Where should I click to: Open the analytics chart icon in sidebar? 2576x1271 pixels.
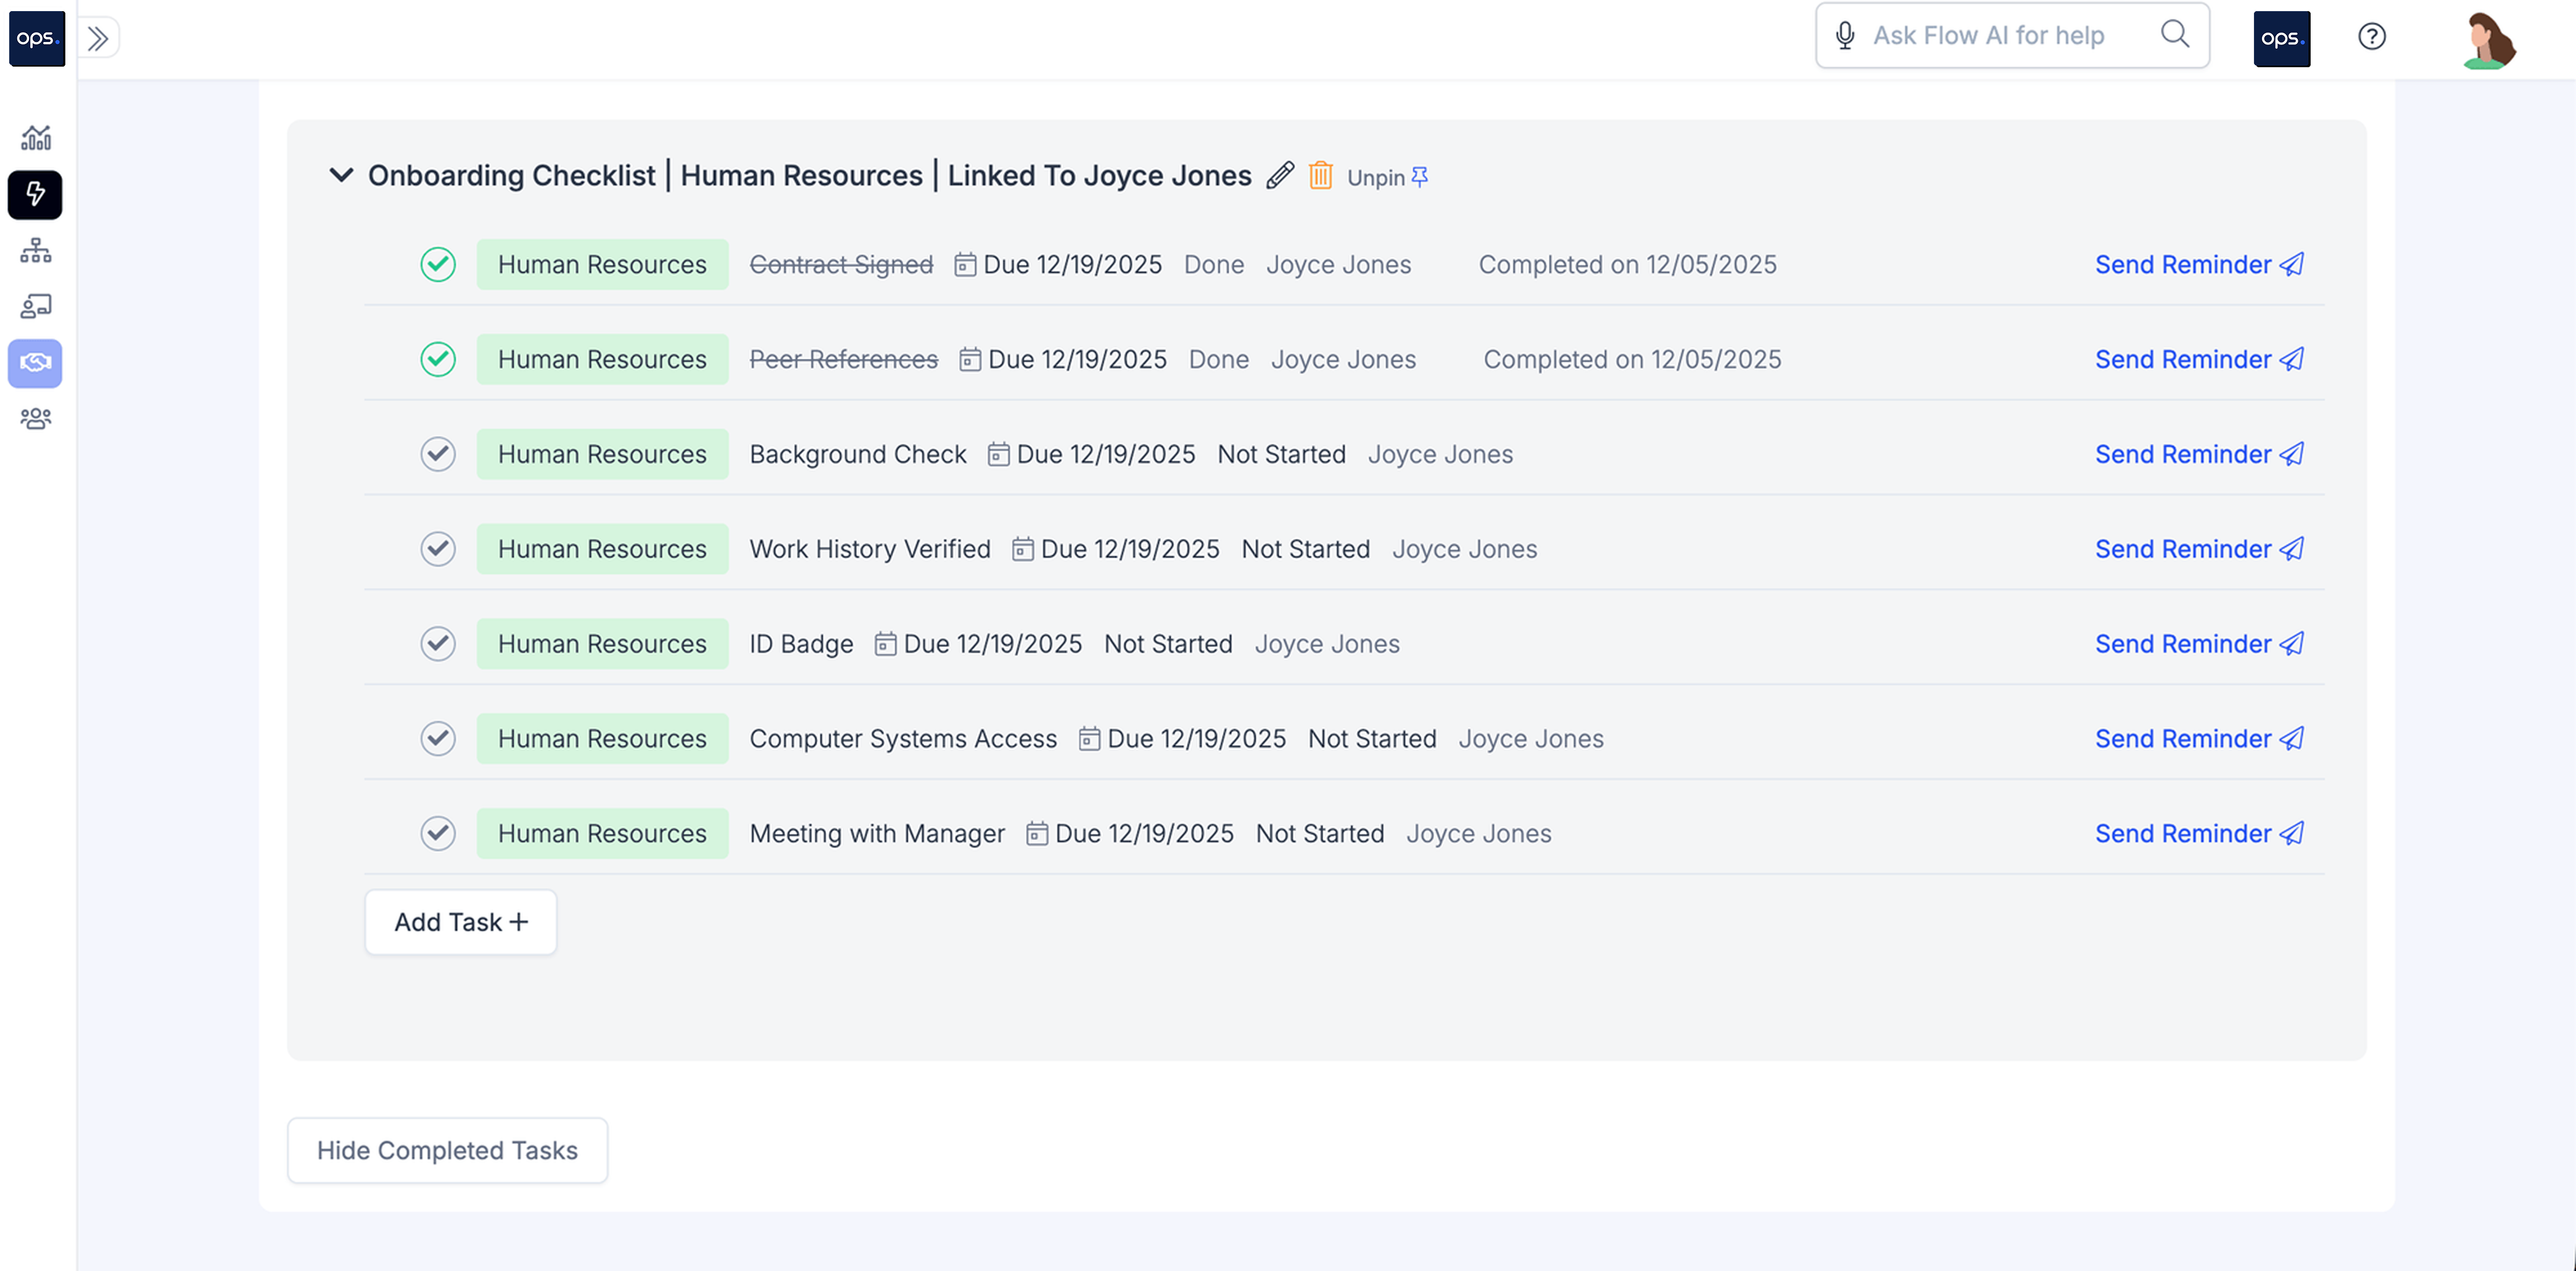point(36,137)
